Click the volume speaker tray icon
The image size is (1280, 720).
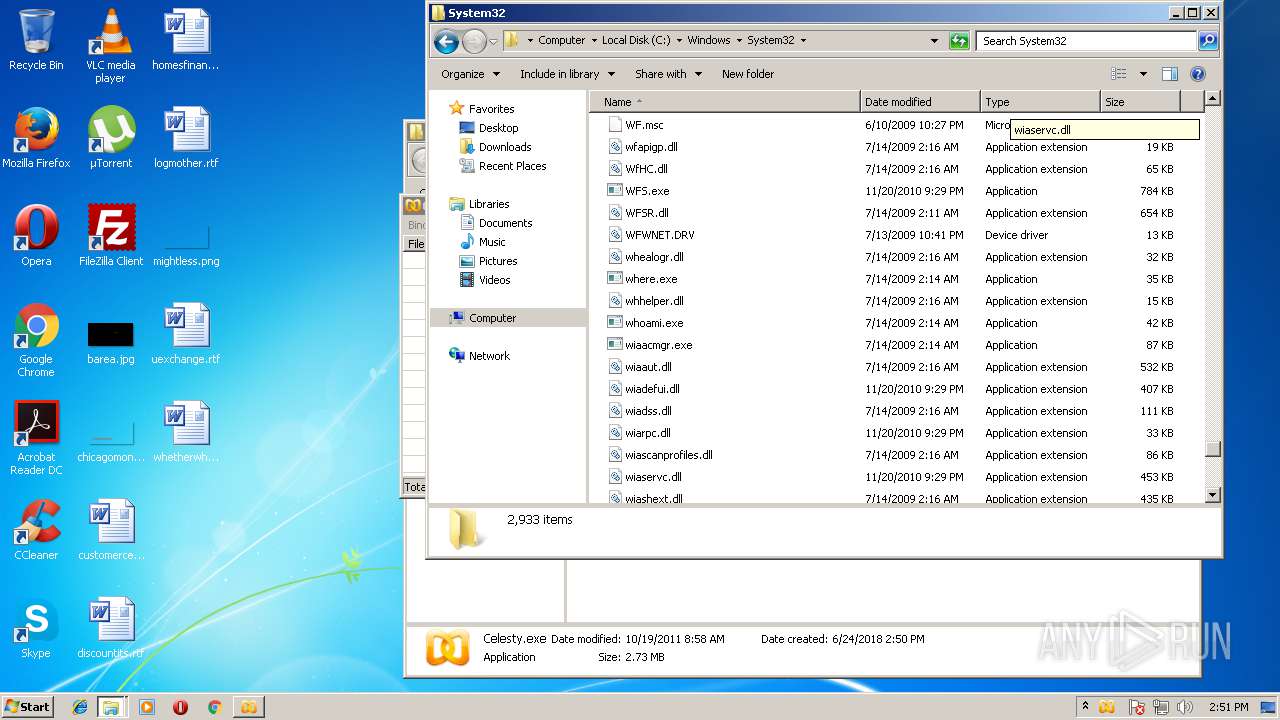[1185, 707]
